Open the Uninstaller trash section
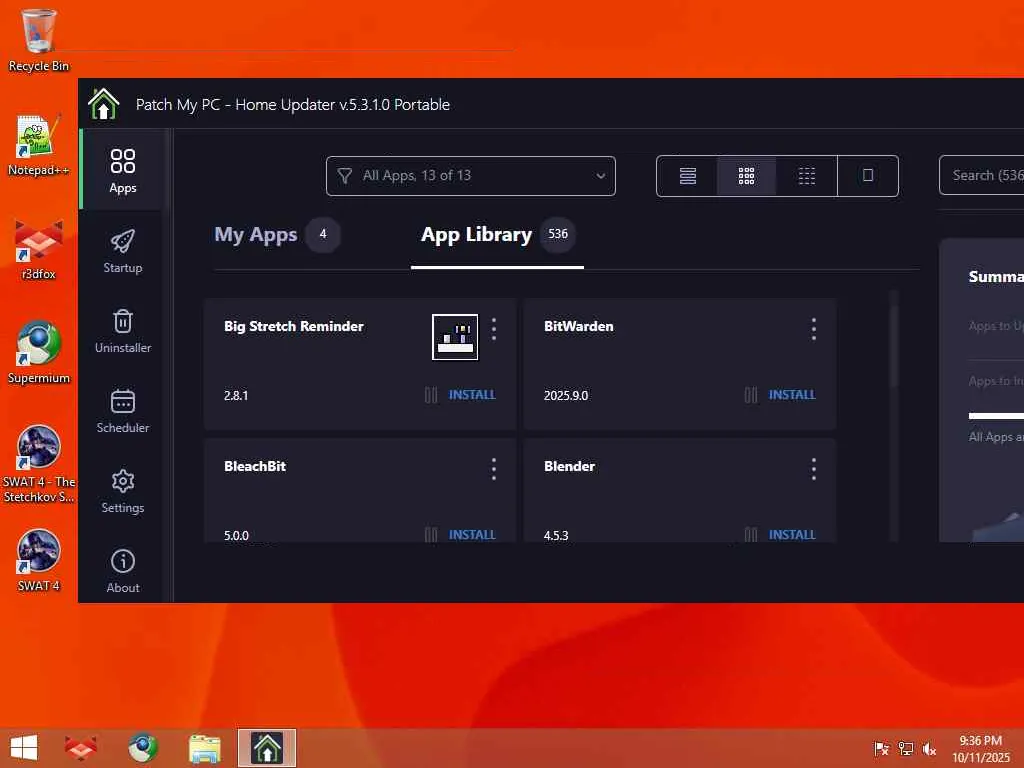The width and height of the screenshot is (1024, 768). click(x=123, y=331)
